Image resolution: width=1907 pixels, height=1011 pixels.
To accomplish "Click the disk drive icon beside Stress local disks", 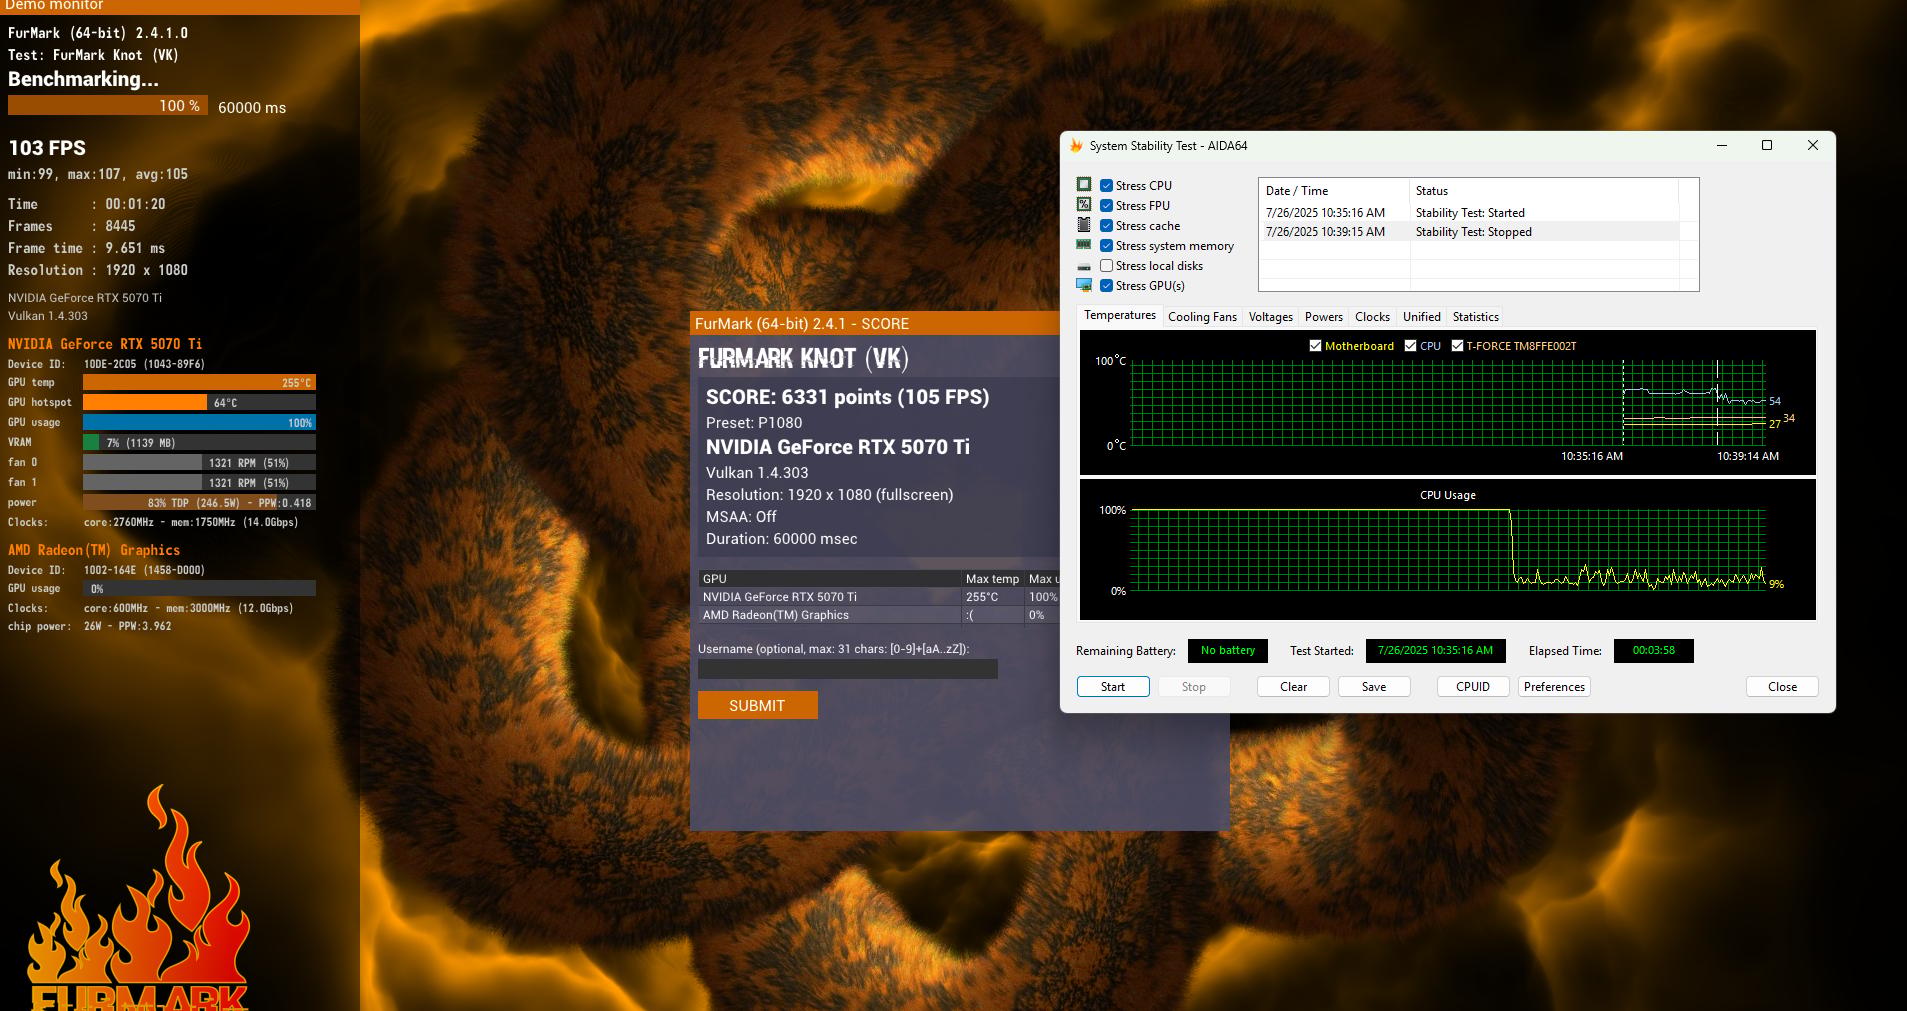I will [x=1084, y=266].
